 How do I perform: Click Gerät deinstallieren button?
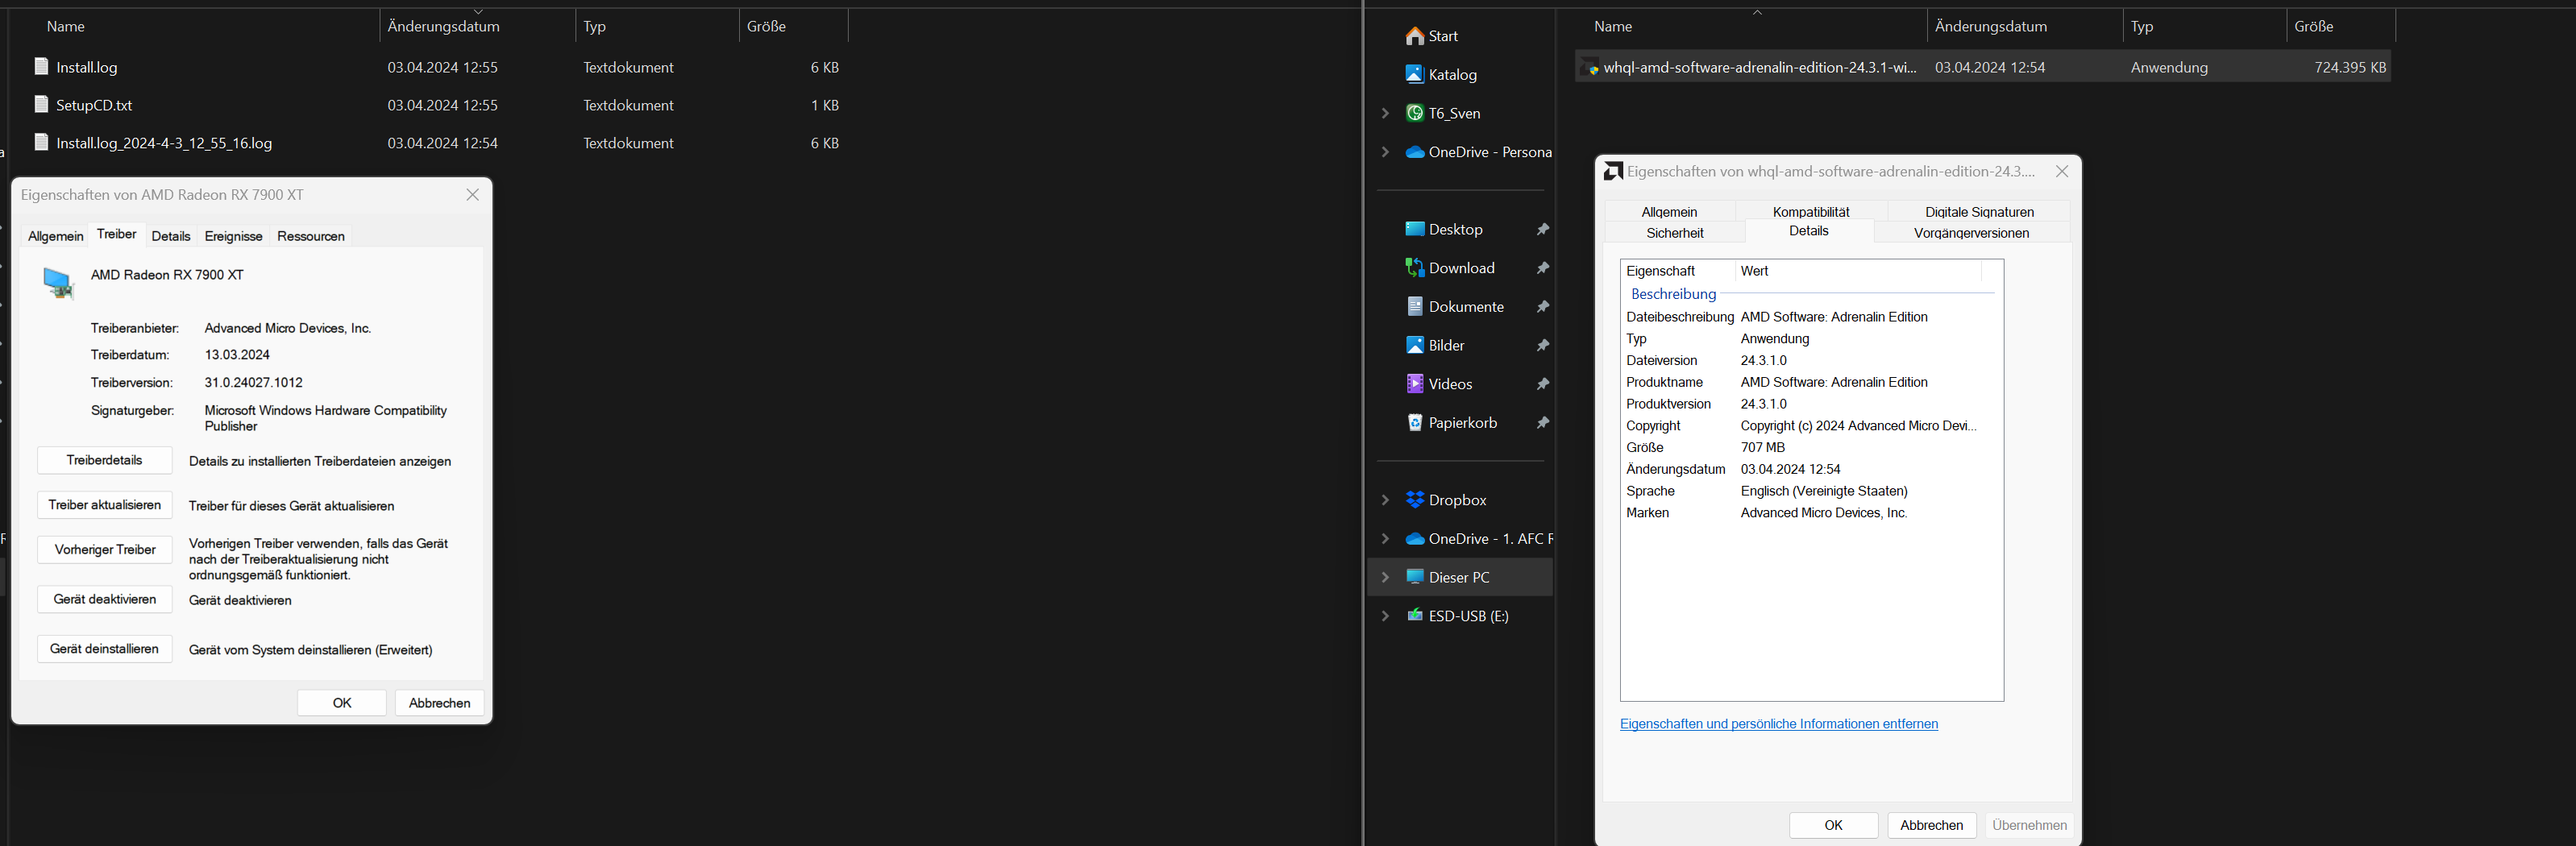click(x=105, y=649)
